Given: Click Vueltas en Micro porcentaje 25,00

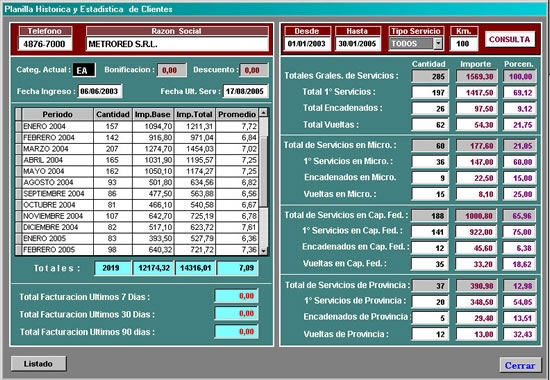Looking at the screenshot, I should (520, 194).
